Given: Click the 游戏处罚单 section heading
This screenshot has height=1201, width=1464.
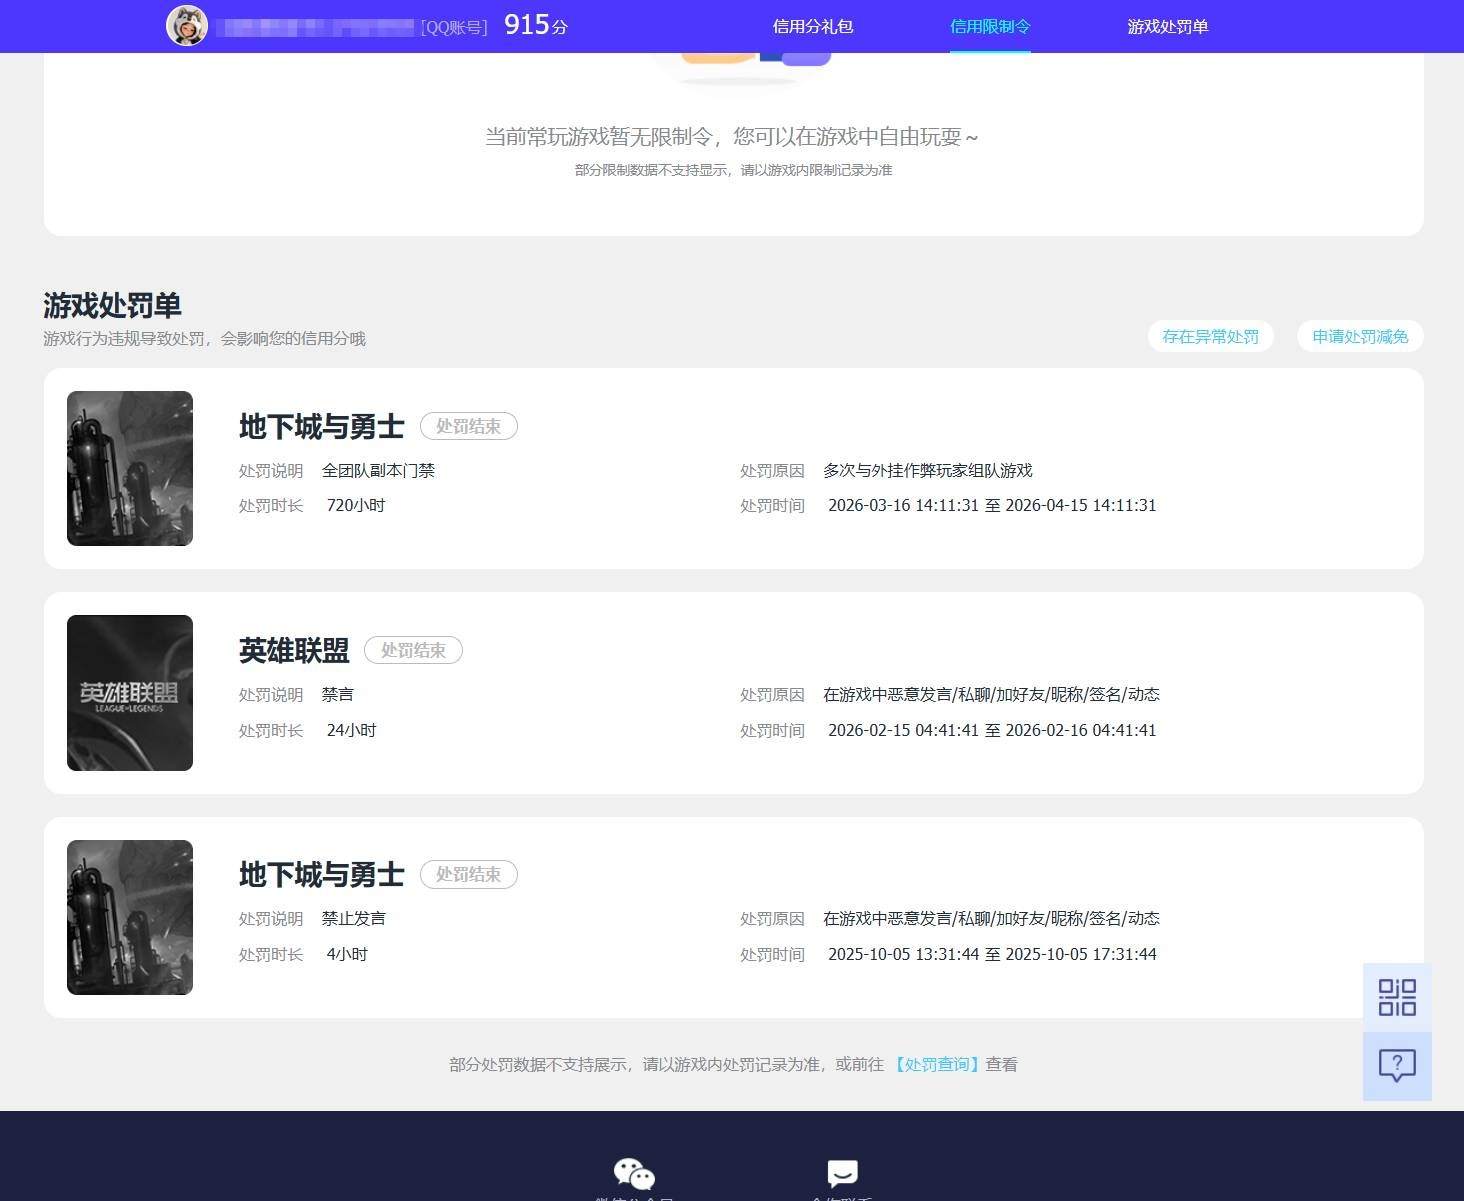Looking at the screenshot, I should (112, 306).
